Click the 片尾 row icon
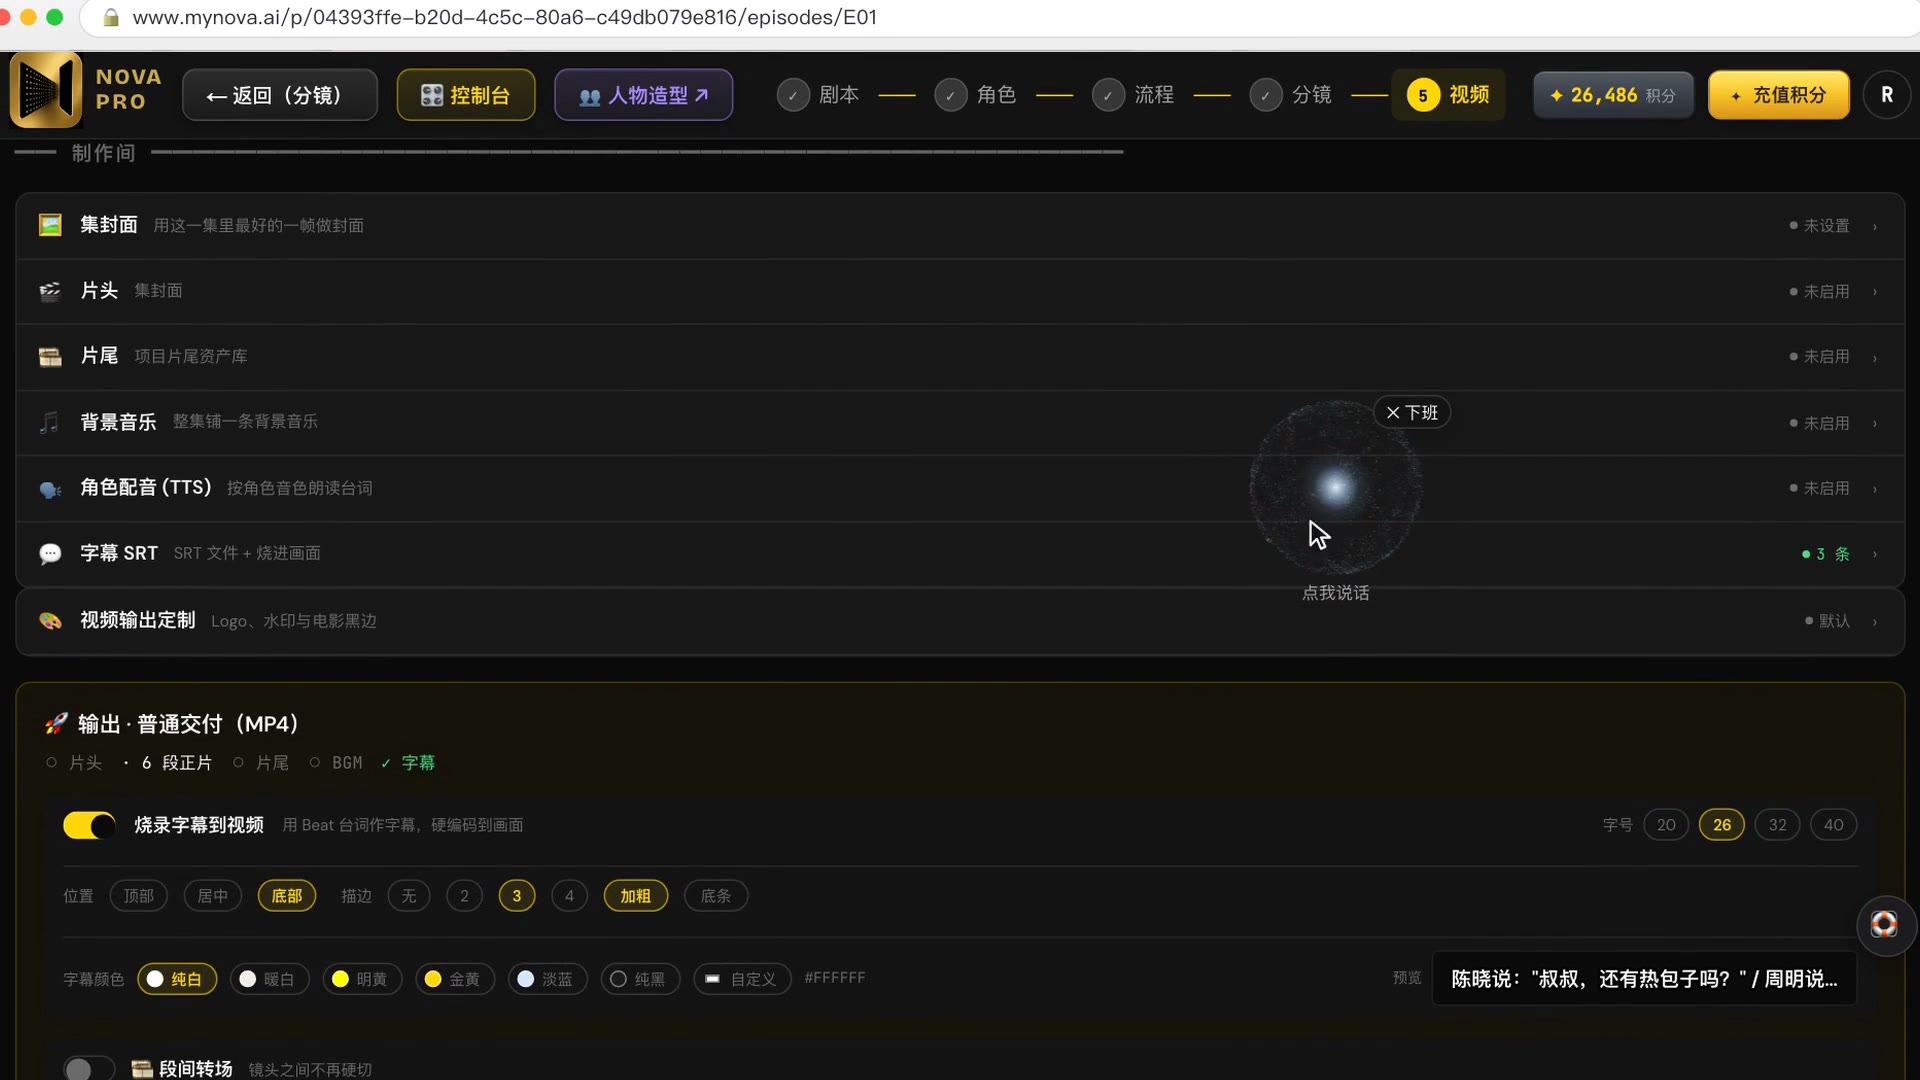Screen dimensions: 1920x1080 coord(50,357)
